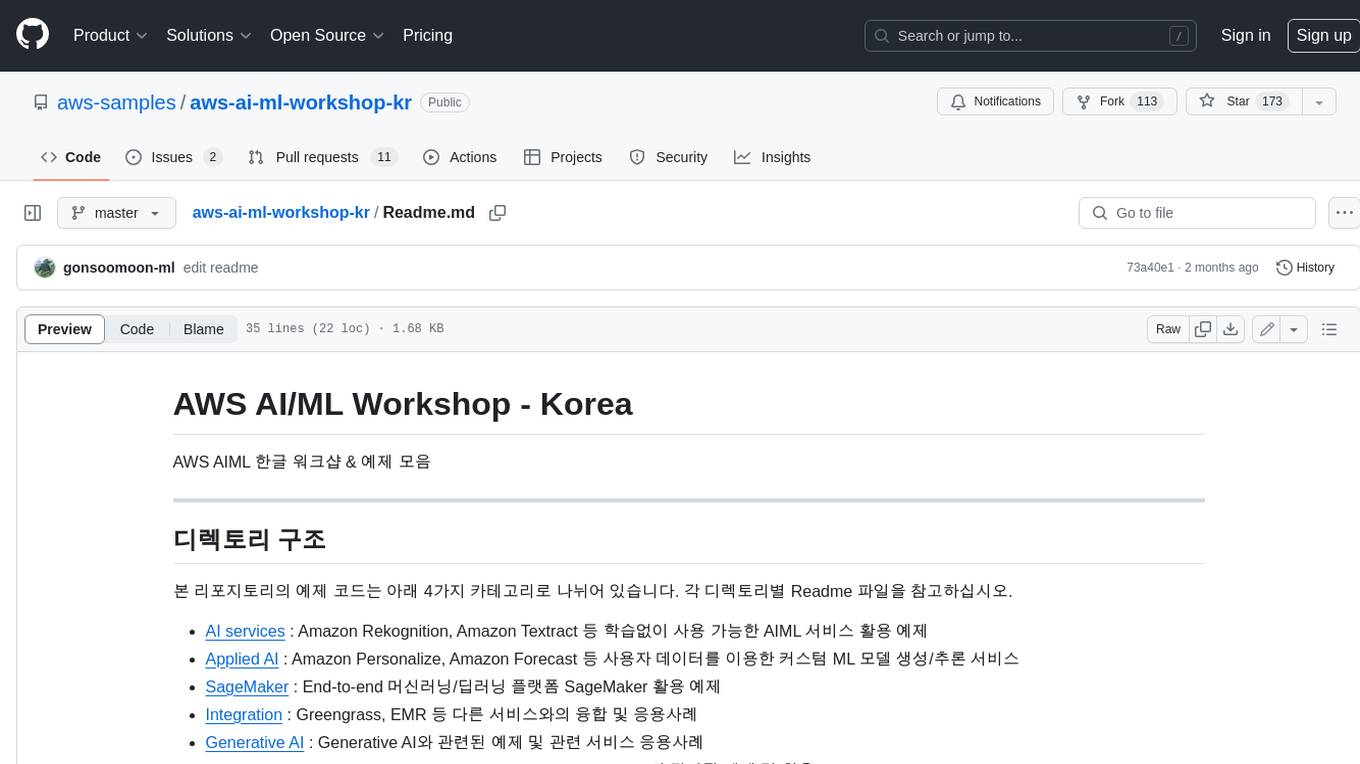Image resolution: width=1360 pixels, height=764 pixels.
Task: Switch to the Code tab
Action: click(x=70, y=157)
